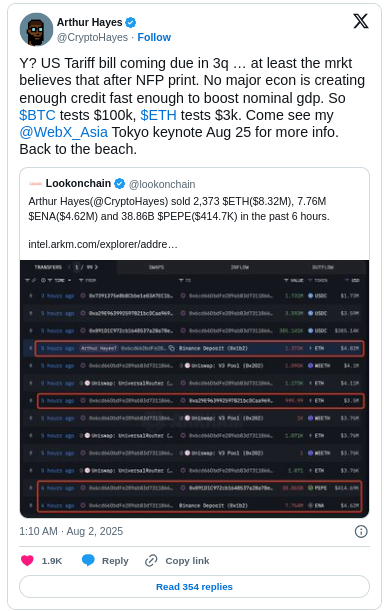Image resolution: width=386 pixels, height=611 pixels.
Task: Open Arthur Hayes profile avatar
Action: [x=36, y=29]
